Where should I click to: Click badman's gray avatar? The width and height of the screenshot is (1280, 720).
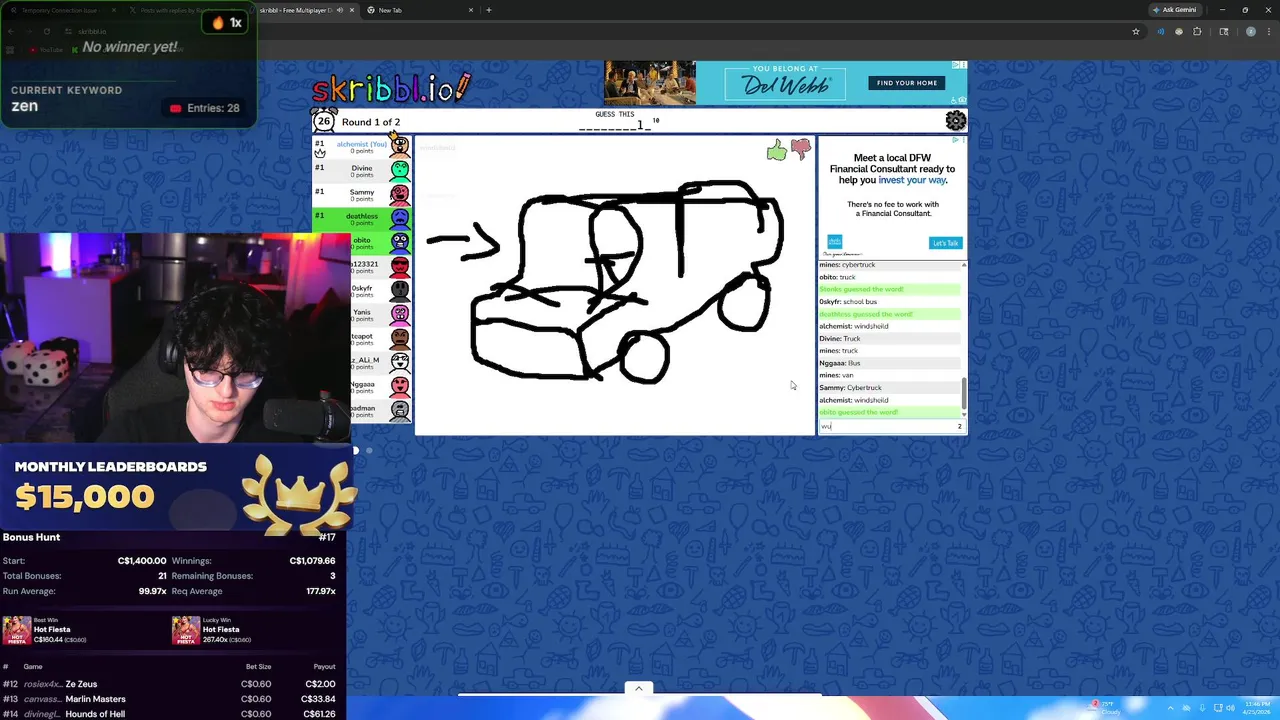click(400, 410)
